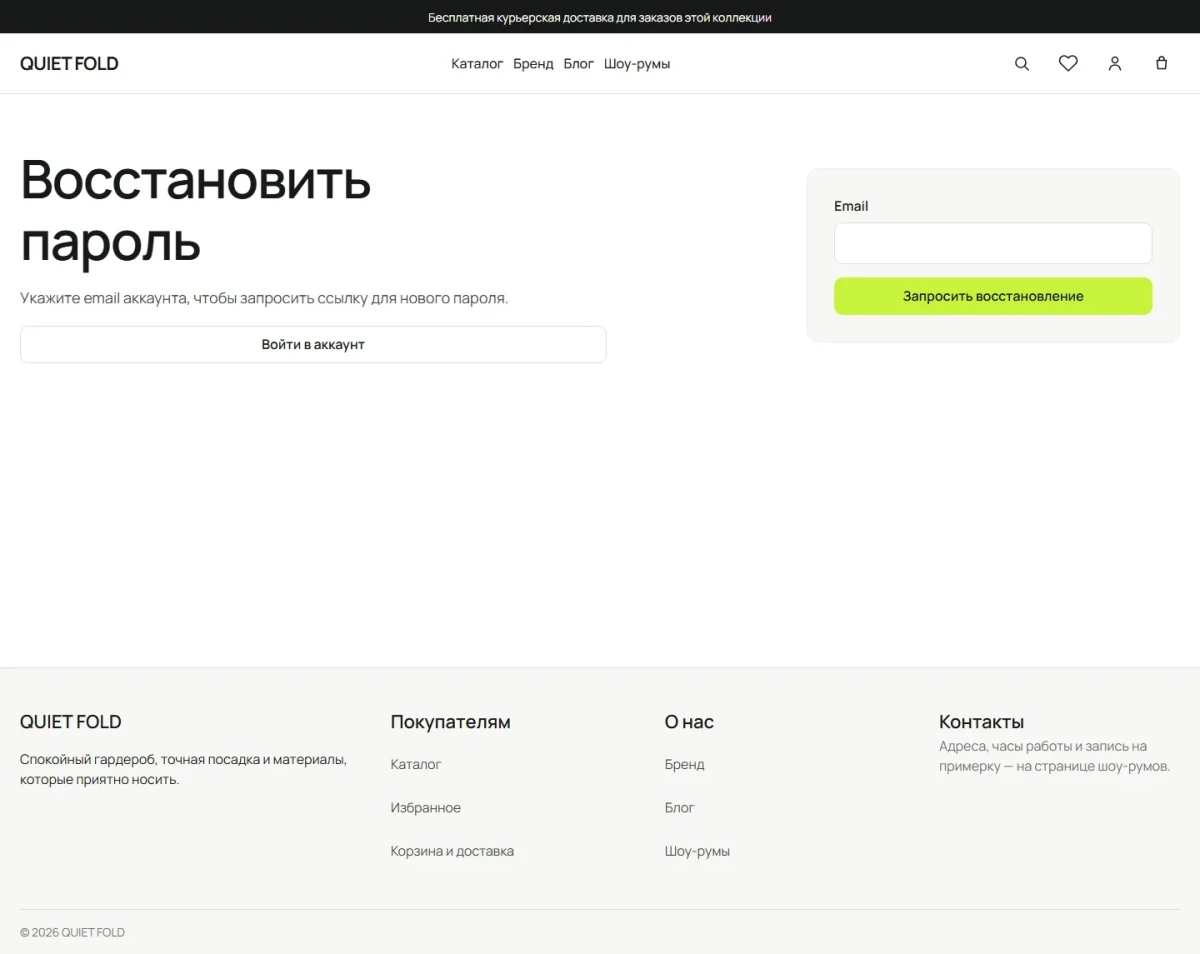This screenshot has height=954, width=1200.
Task: Click the Покупателям footer heading
Action: [x=450, y=721]
